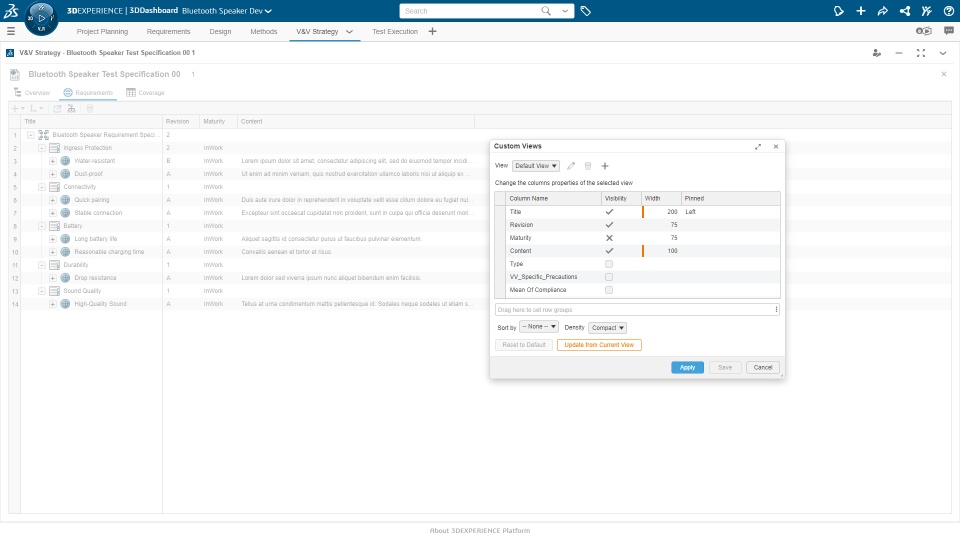Toggle visibility of Content column
The height and width of the screenshot is (540, 960).
click(x=609, y=251)
